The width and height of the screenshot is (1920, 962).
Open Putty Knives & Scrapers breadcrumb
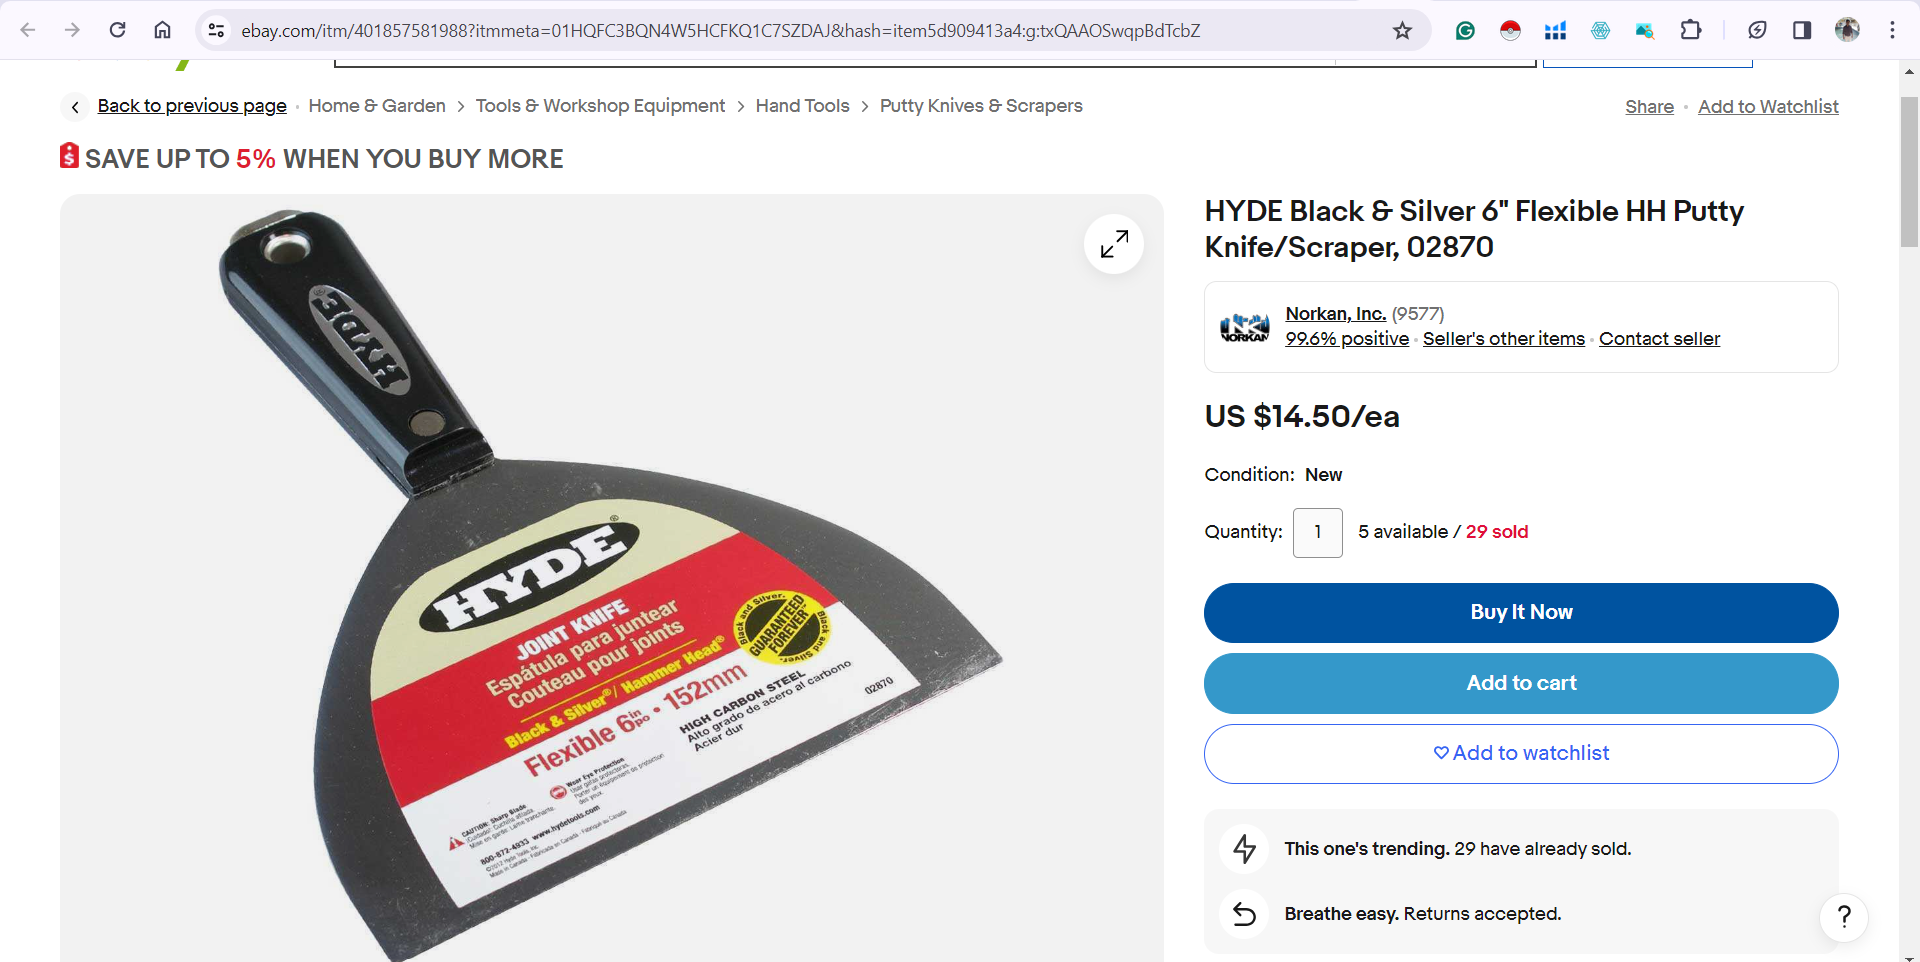point(981,106)
